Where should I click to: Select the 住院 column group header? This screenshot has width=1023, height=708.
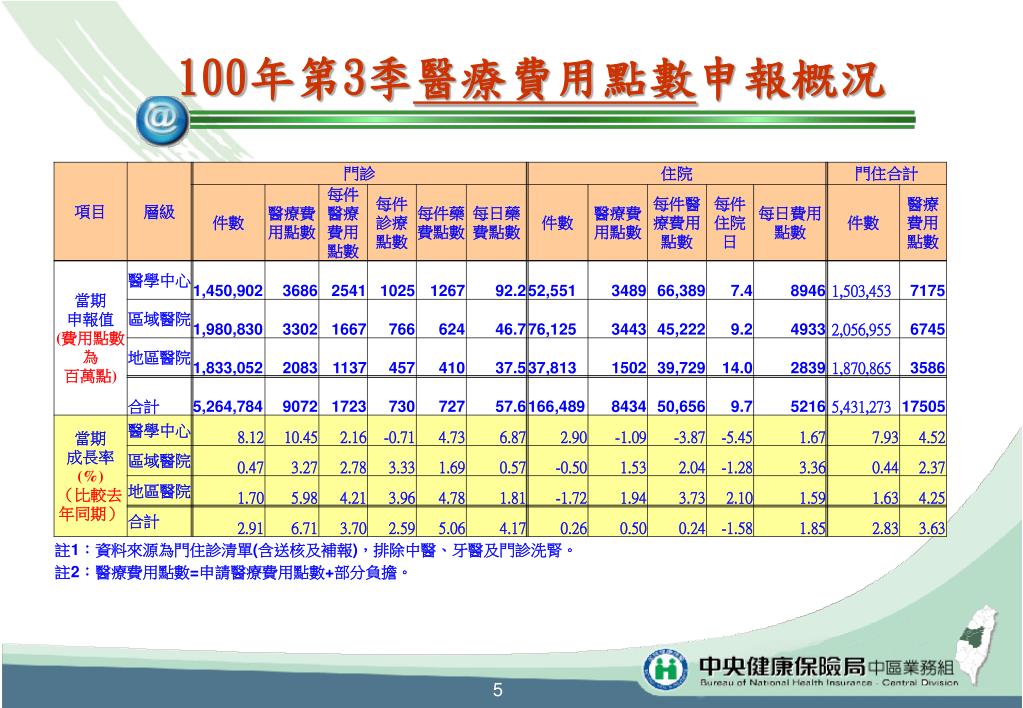[x=676, y=174]
